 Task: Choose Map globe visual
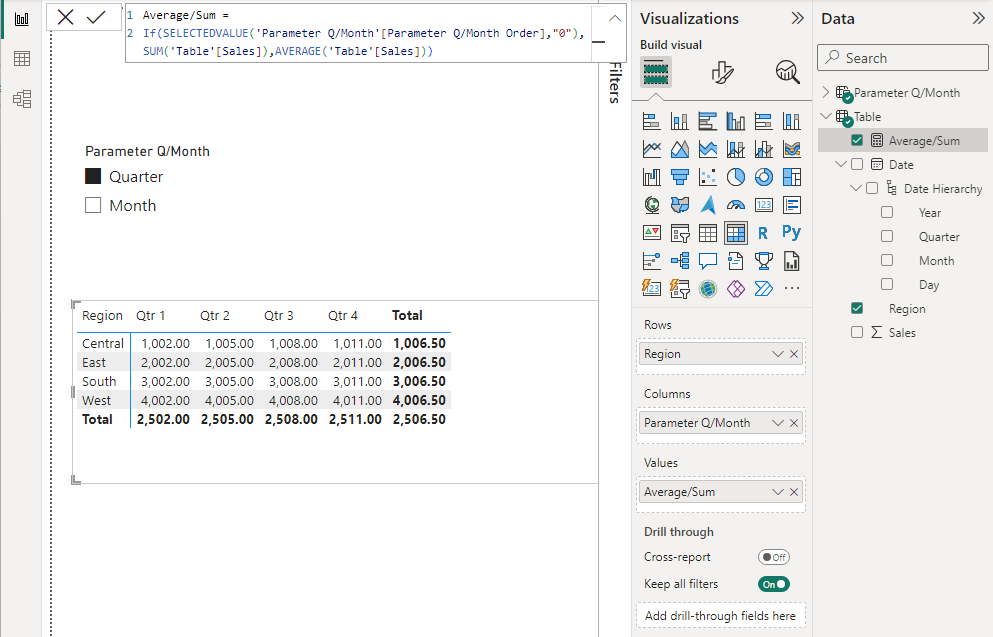pos(652,205)
